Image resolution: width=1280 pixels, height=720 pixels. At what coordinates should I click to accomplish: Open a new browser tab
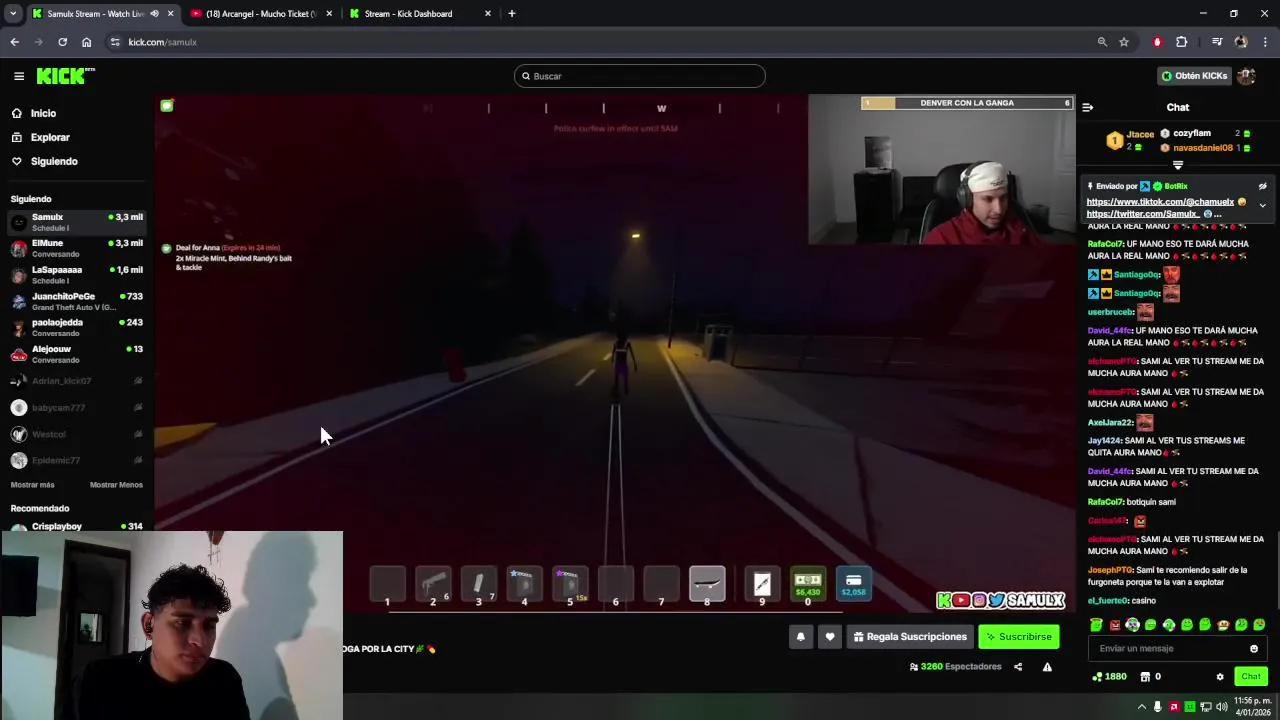pos(511,13)
